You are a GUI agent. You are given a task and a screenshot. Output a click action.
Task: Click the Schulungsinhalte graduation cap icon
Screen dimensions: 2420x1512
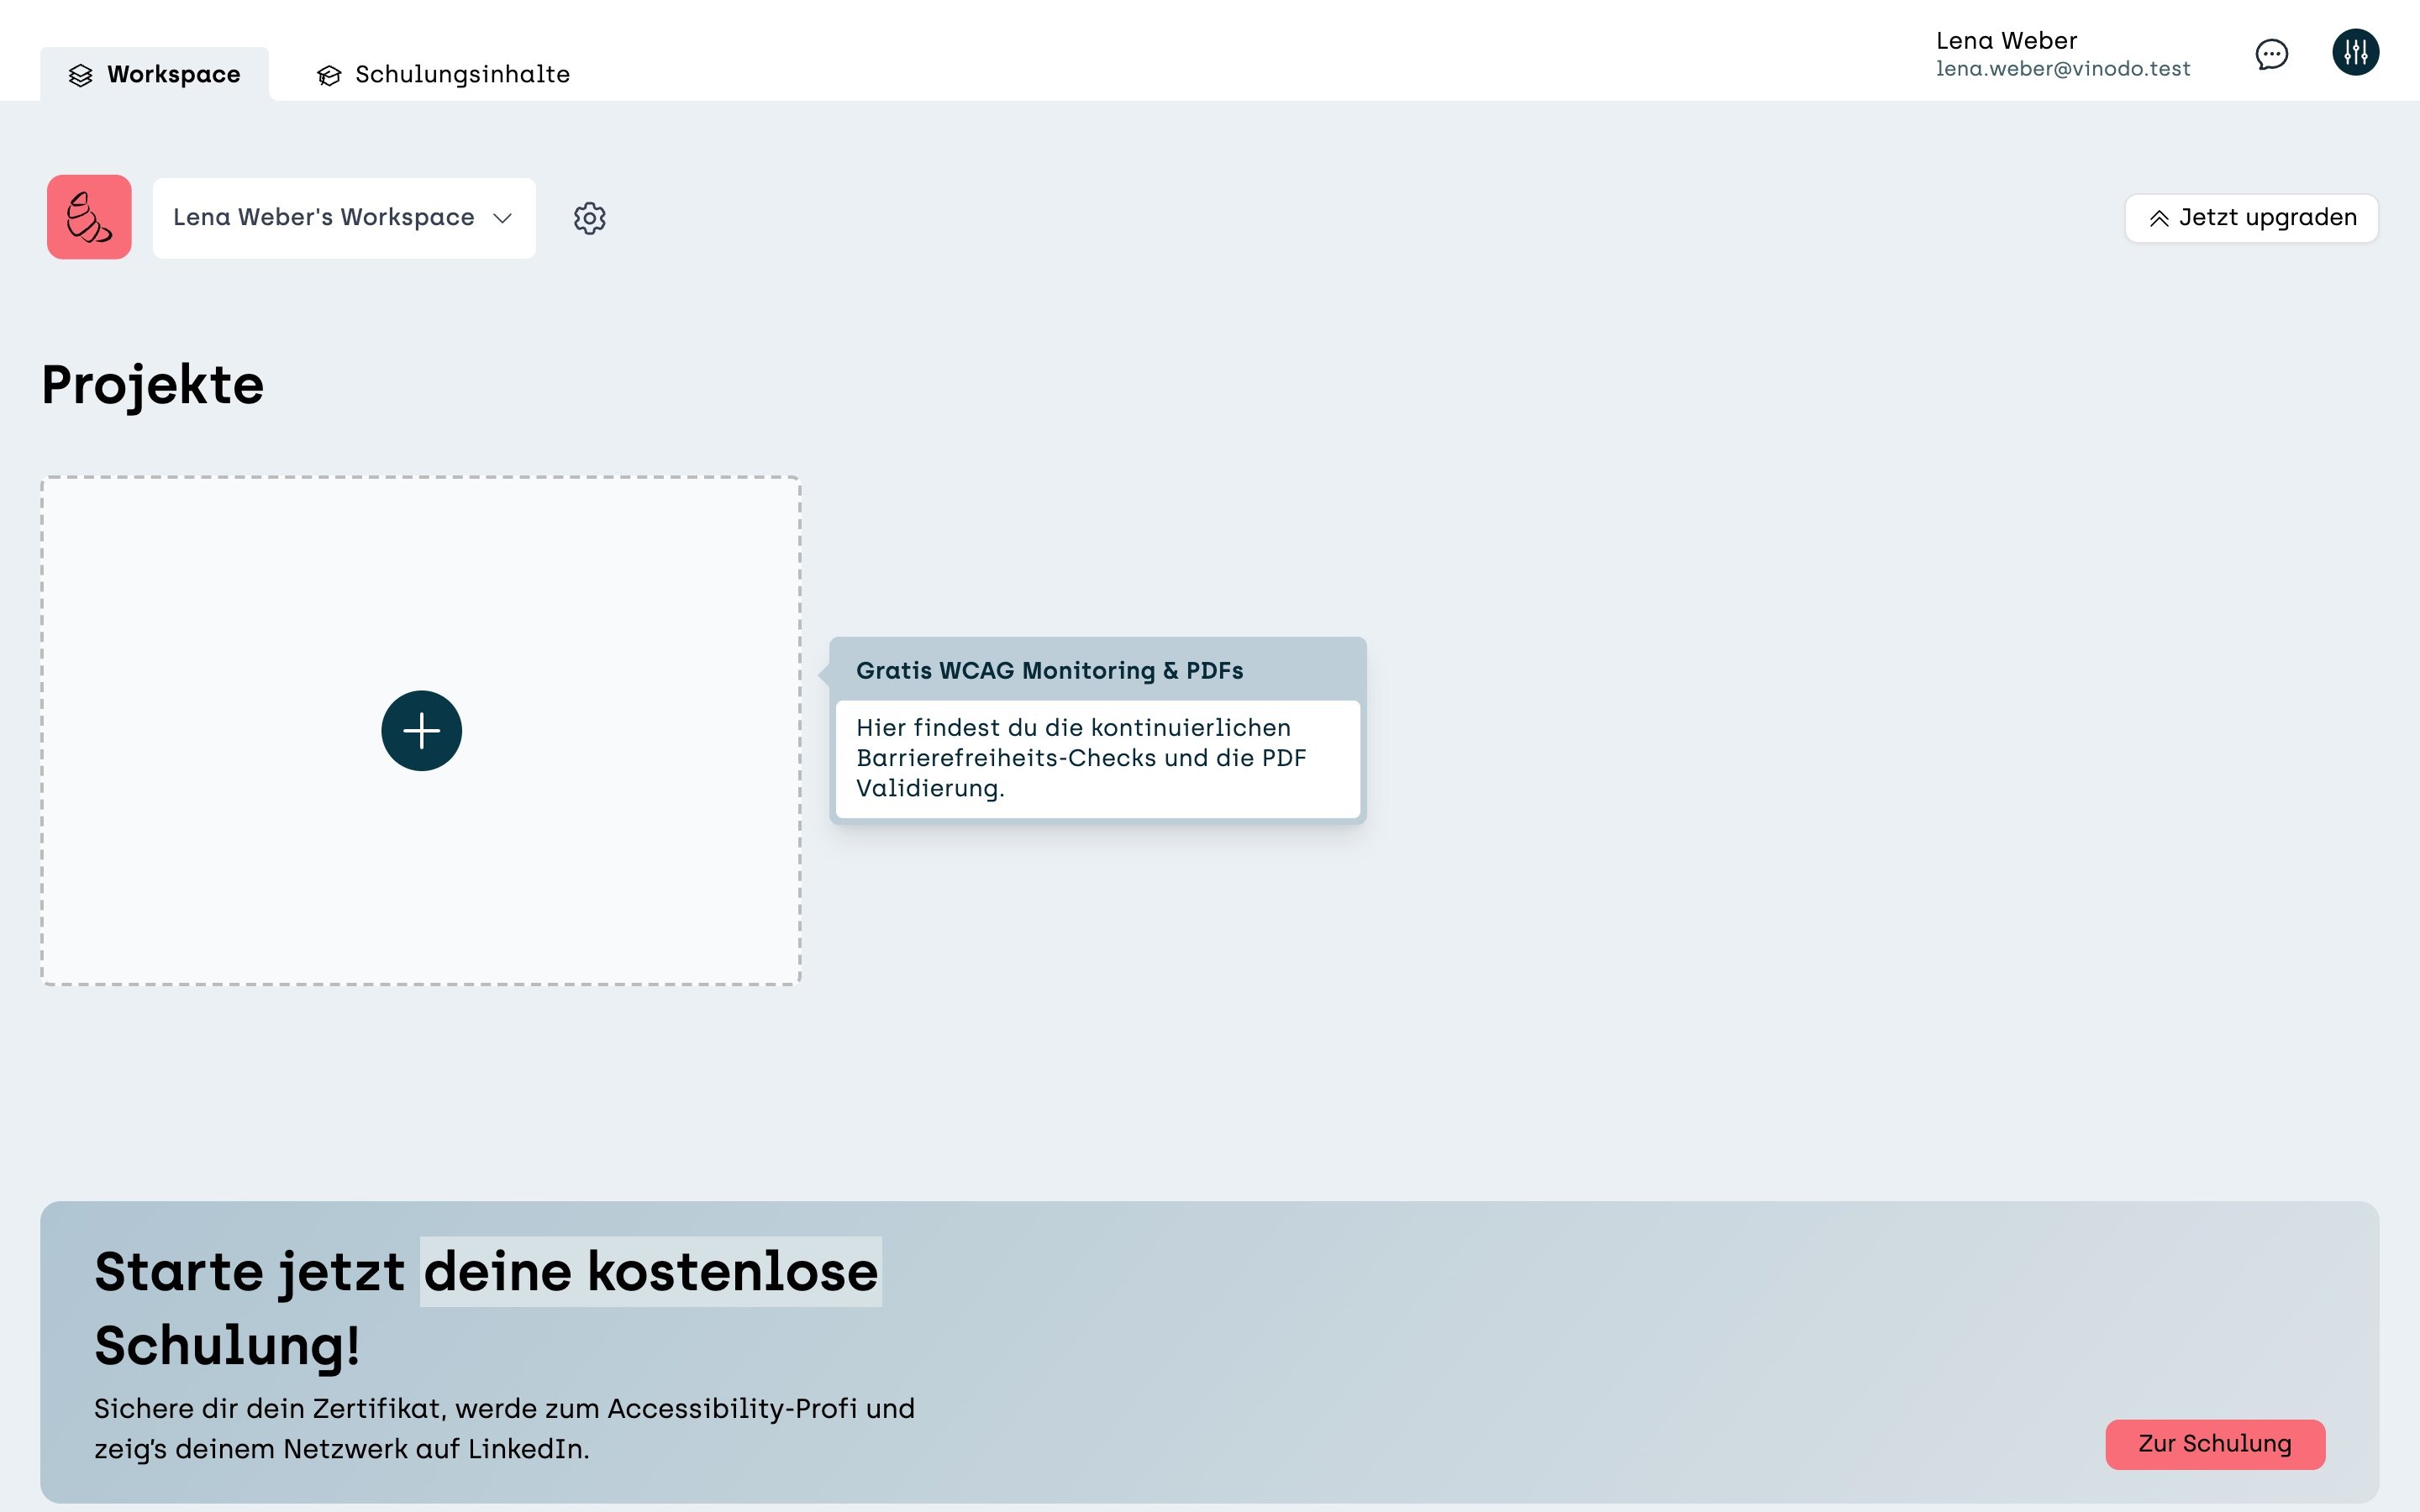click(x=329, y=75)
